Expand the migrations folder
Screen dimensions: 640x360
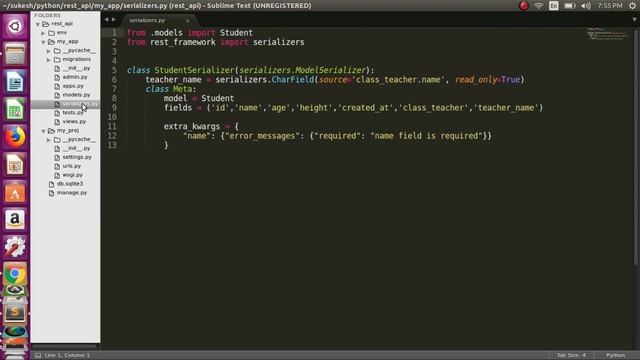pyautogui.click(x=49, y=60)
